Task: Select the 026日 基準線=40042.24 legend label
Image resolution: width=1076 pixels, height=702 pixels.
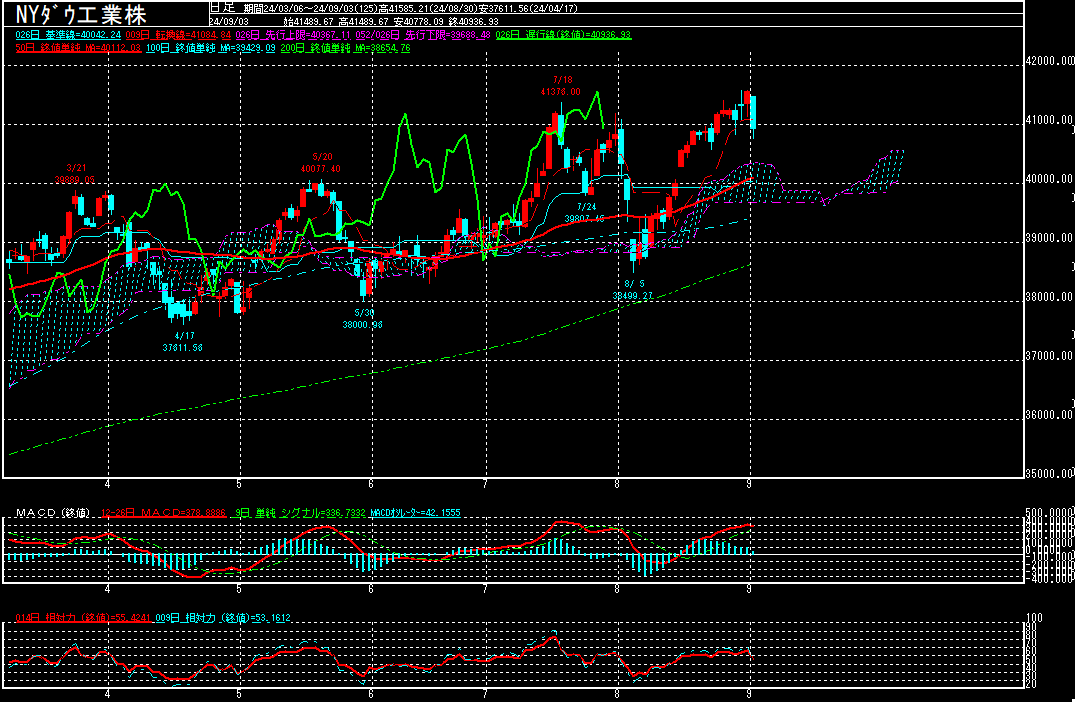Action: [68, 34]
